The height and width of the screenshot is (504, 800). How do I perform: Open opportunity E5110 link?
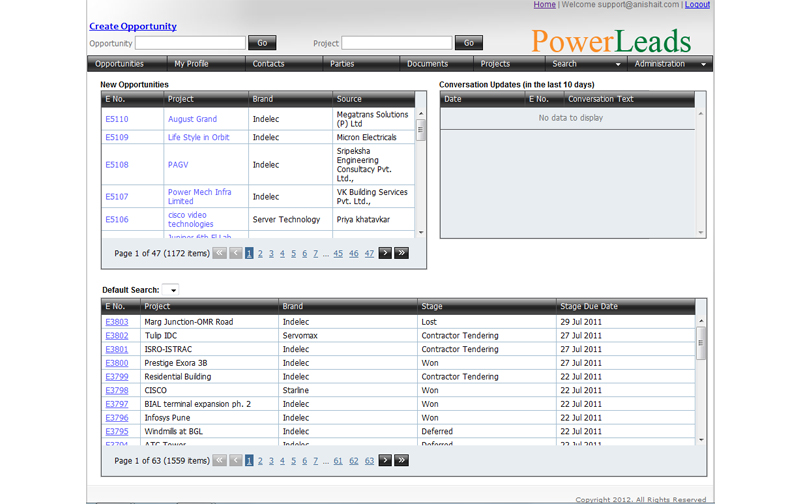pyautogui.click(x=117, y=119)
